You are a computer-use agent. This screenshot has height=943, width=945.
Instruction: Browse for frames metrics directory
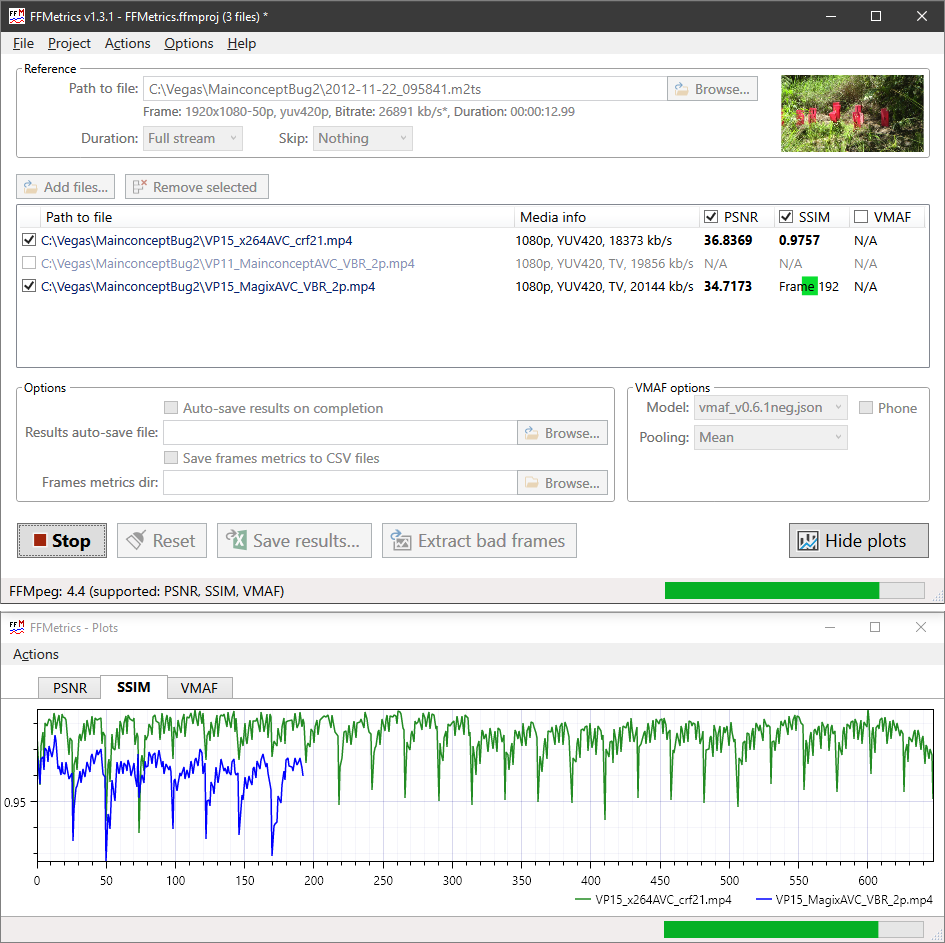562,483
